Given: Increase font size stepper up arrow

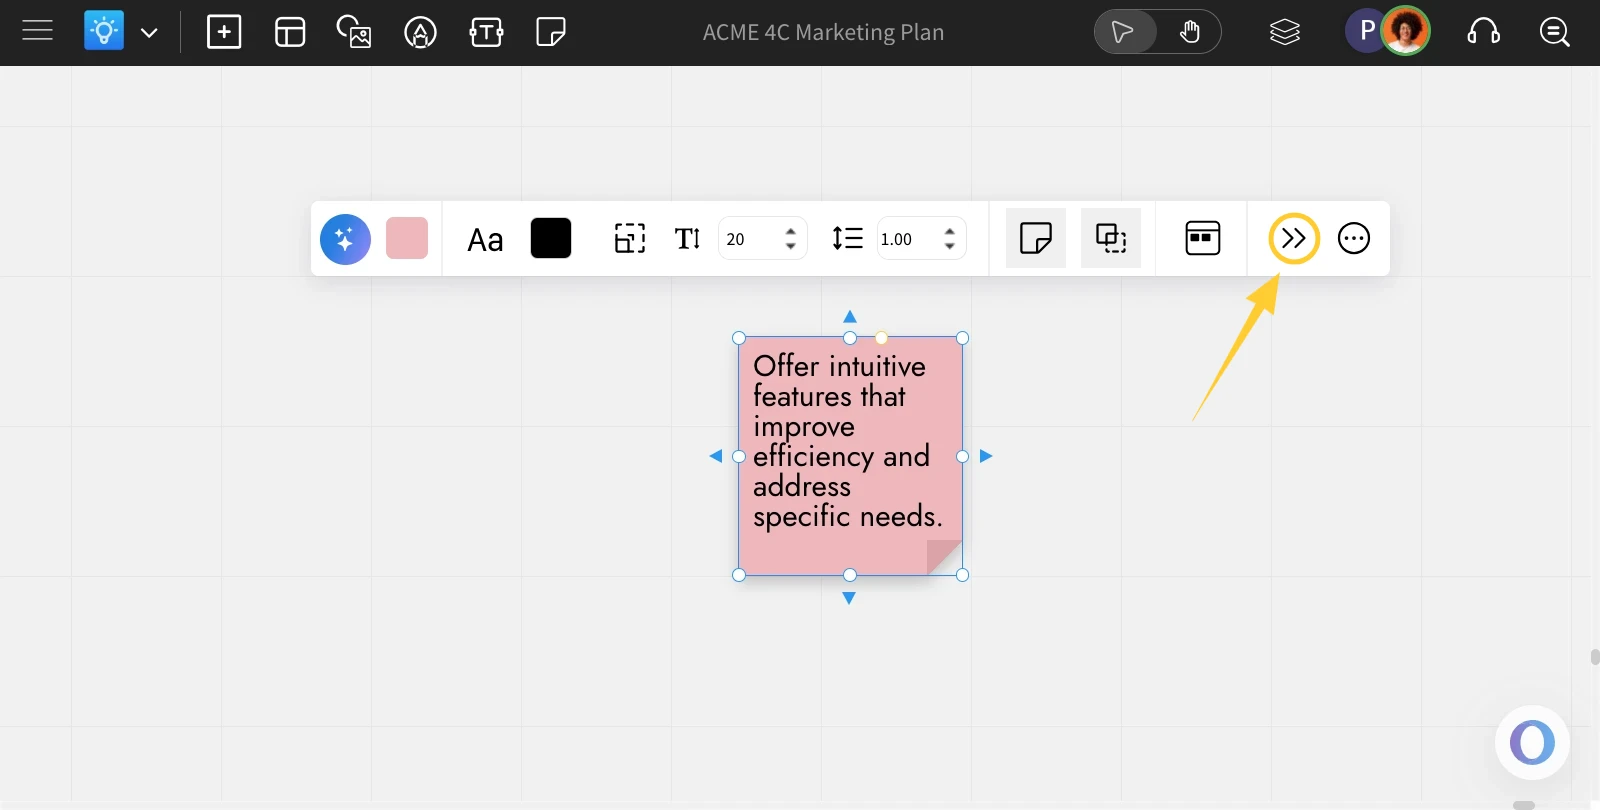Looking at the screenshot, I should (x=791, y=231).
